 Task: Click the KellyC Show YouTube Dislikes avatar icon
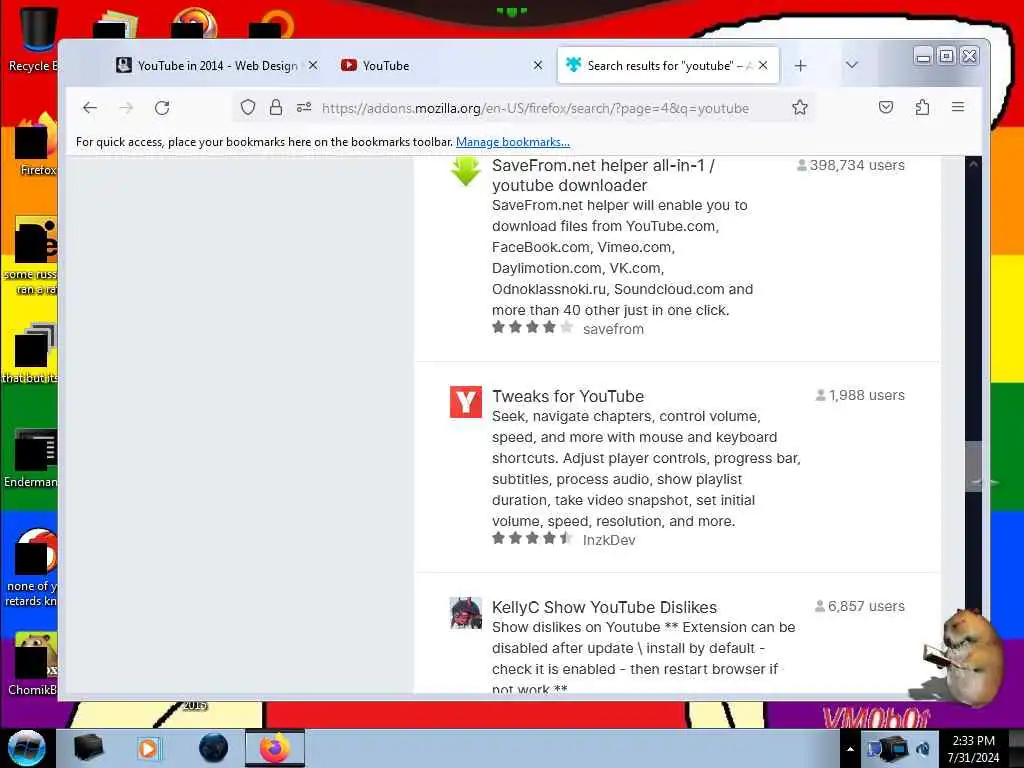click(x=466, y=613)
